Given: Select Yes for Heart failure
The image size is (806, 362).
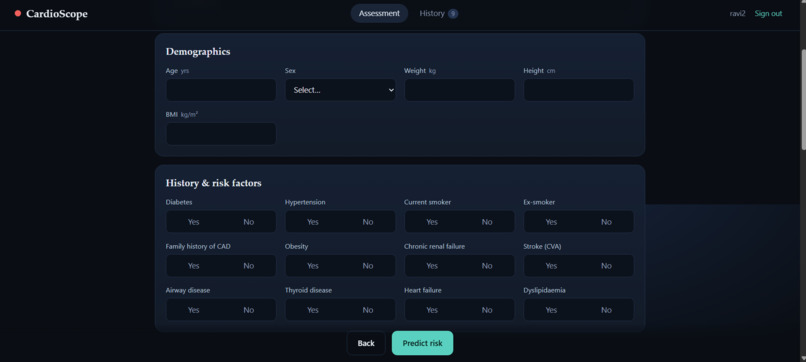Looking at the screenshot, I should 432,310.
